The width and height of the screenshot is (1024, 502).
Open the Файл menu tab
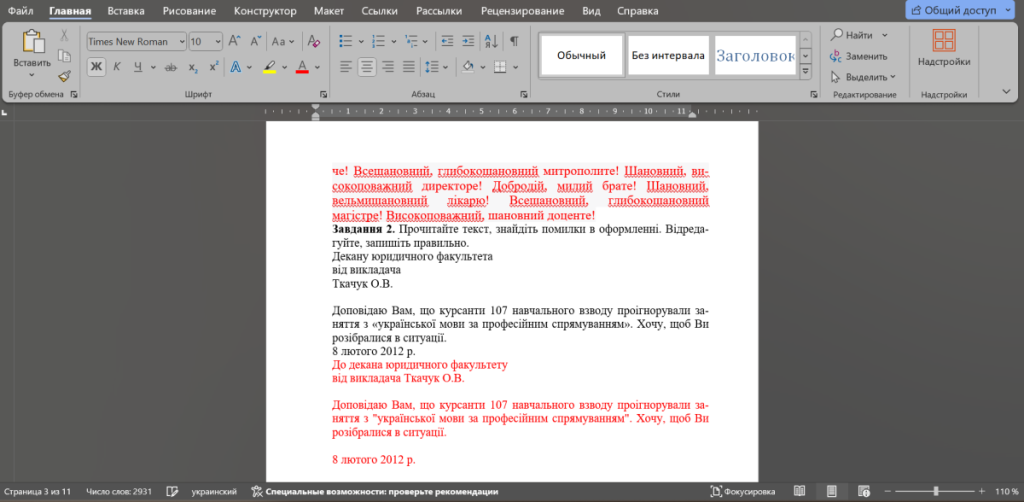click(x=21, y=11)
